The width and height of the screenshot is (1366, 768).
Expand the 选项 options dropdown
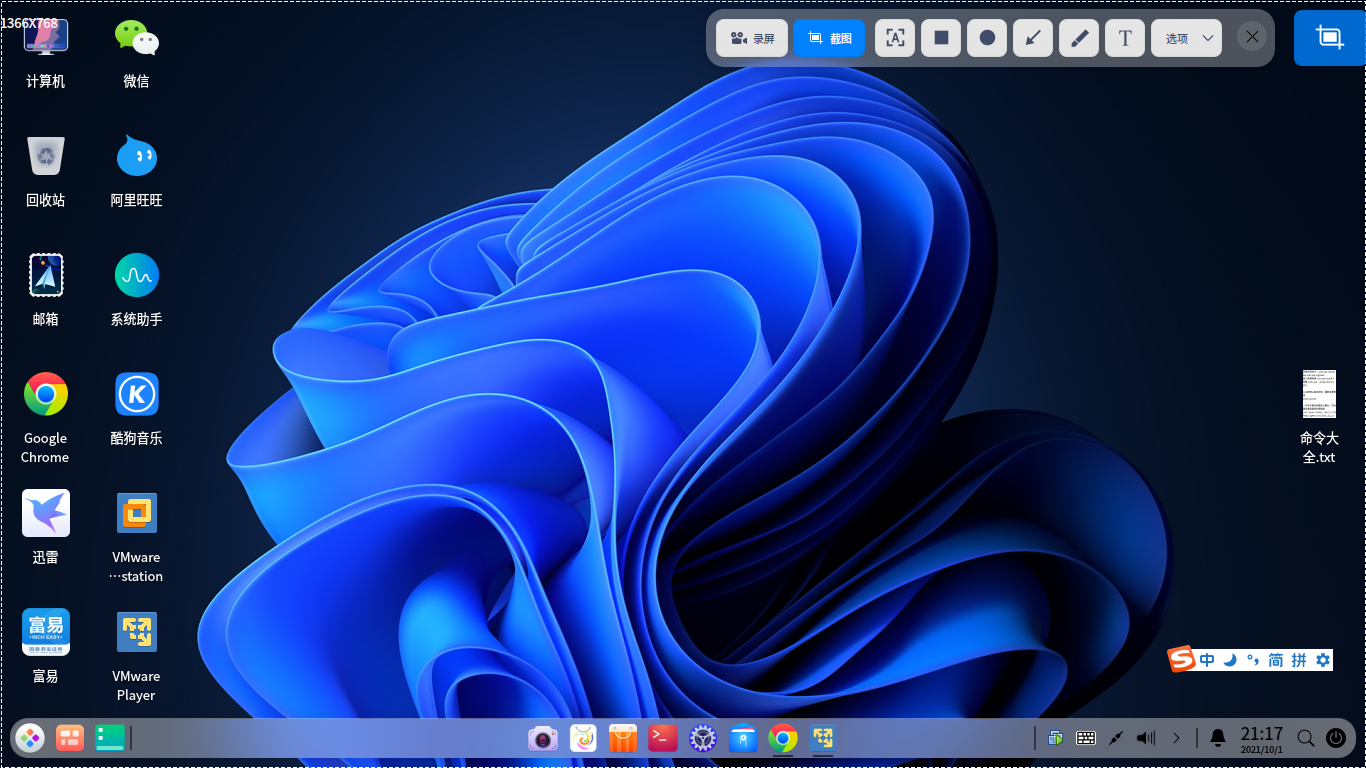click(1186, 38)
